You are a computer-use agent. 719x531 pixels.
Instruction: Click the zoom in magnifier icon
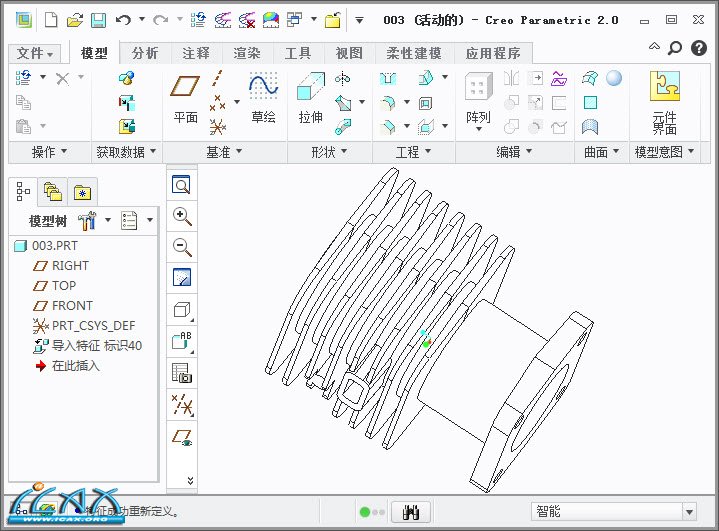point(182,216)
